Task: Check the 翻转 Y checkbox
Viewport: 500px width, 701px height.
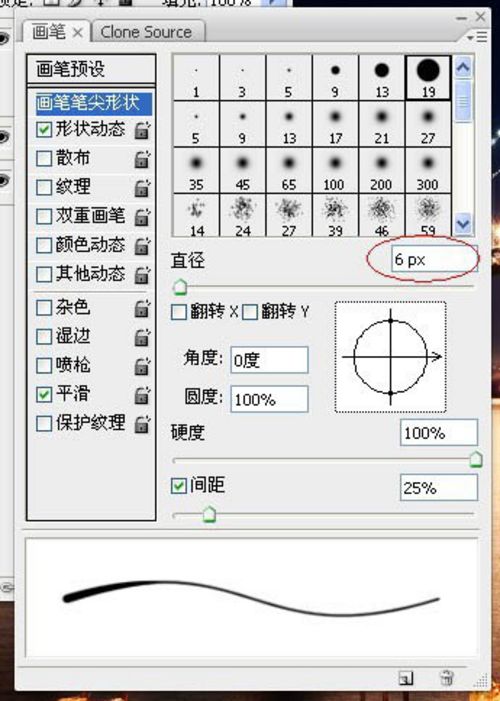Action: 250,312
